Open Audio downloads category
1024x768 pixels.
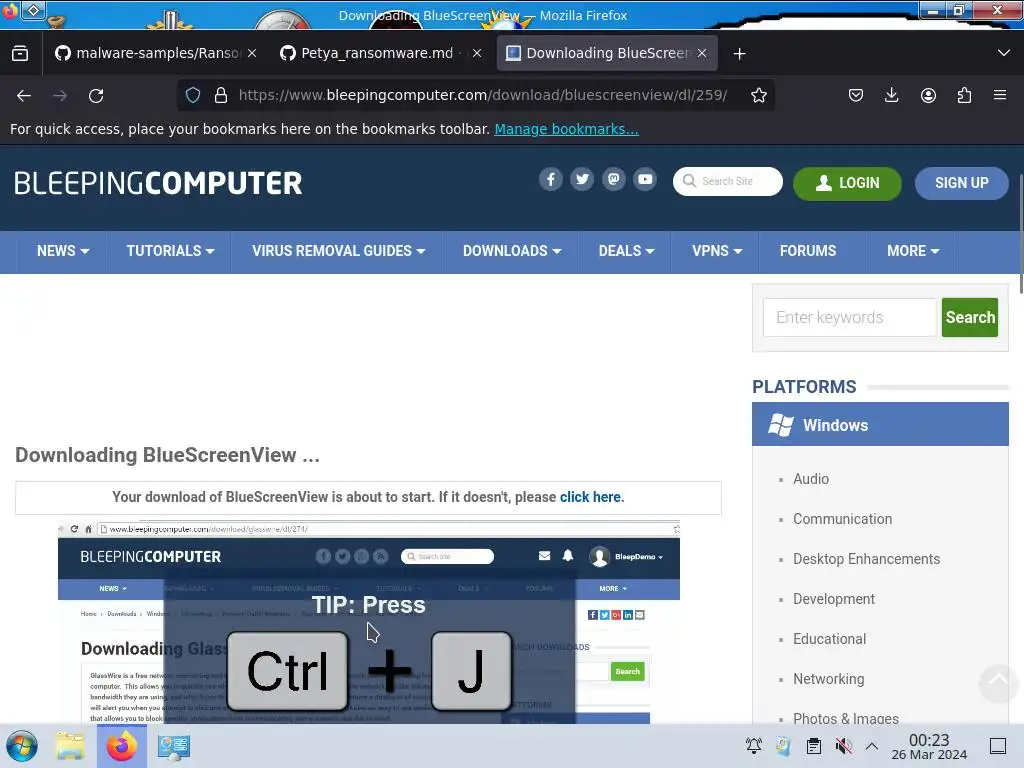[x=810, y=479]
